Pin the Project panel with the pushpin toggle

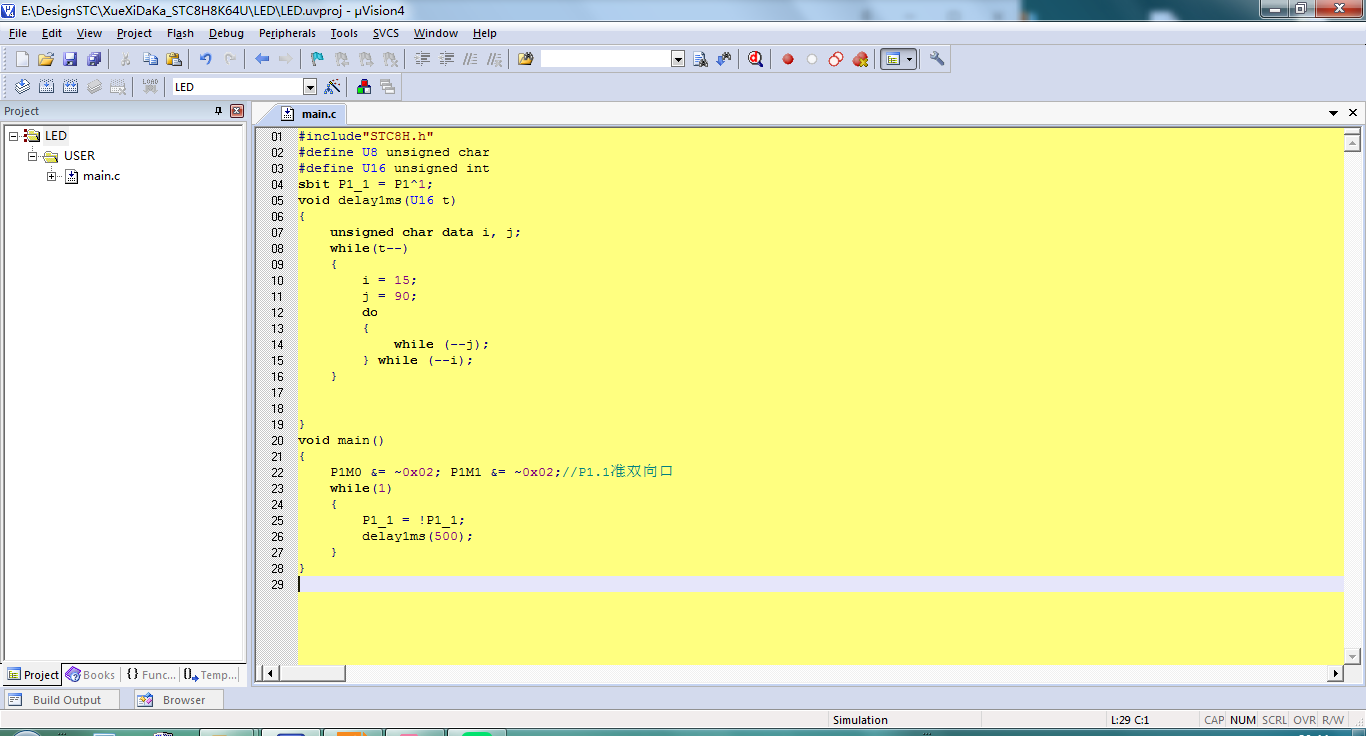click(x=219, y=111)
